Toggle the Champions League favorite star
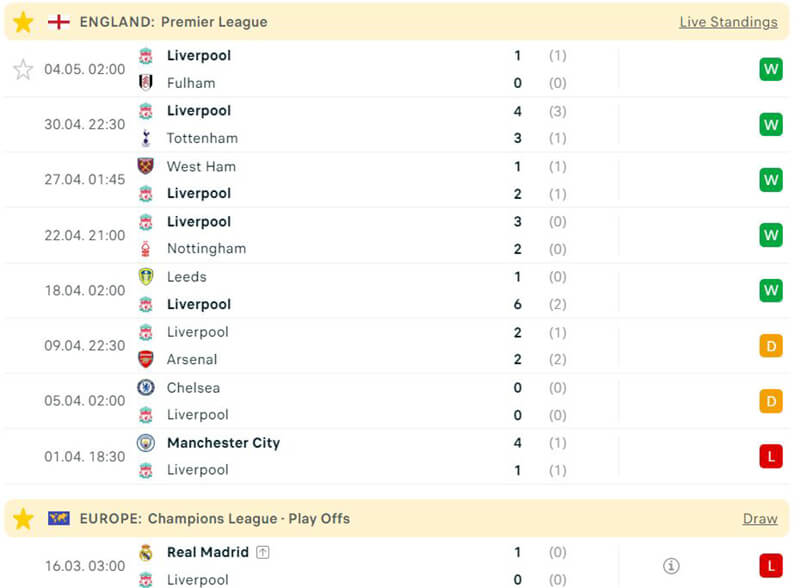Screen dimensions: 800x588 click(23, 518)
